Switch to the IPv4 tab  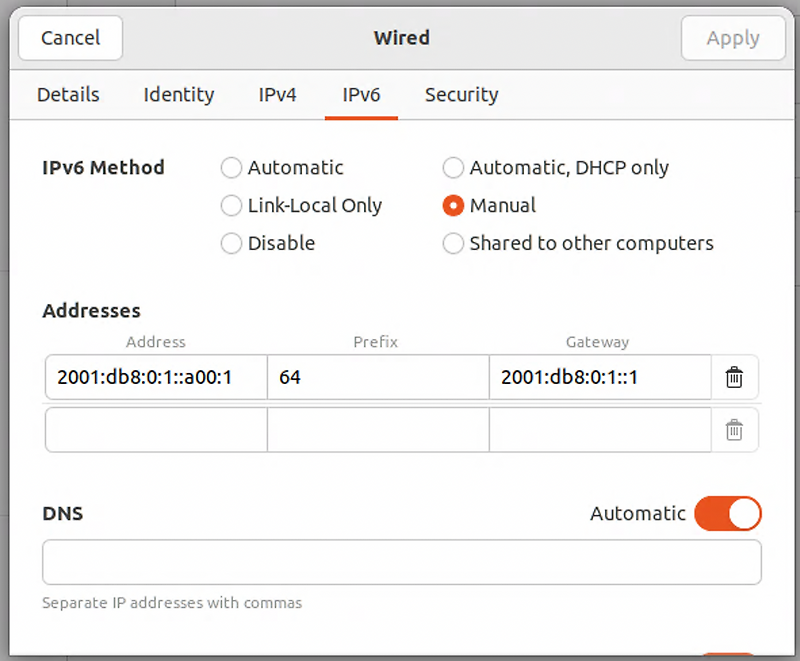coord(277,95)
